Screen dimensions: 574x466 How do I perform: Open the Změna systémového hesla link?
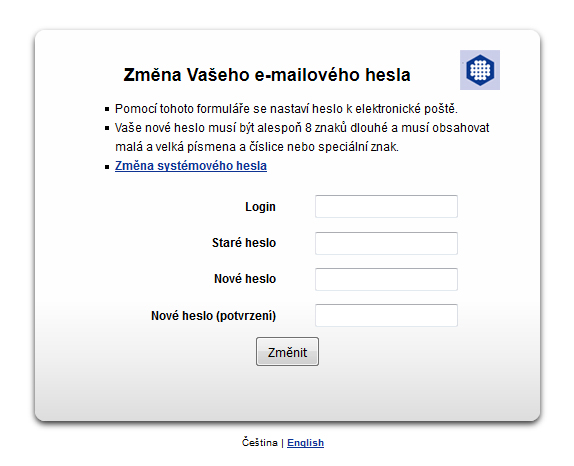pos(191,166)
